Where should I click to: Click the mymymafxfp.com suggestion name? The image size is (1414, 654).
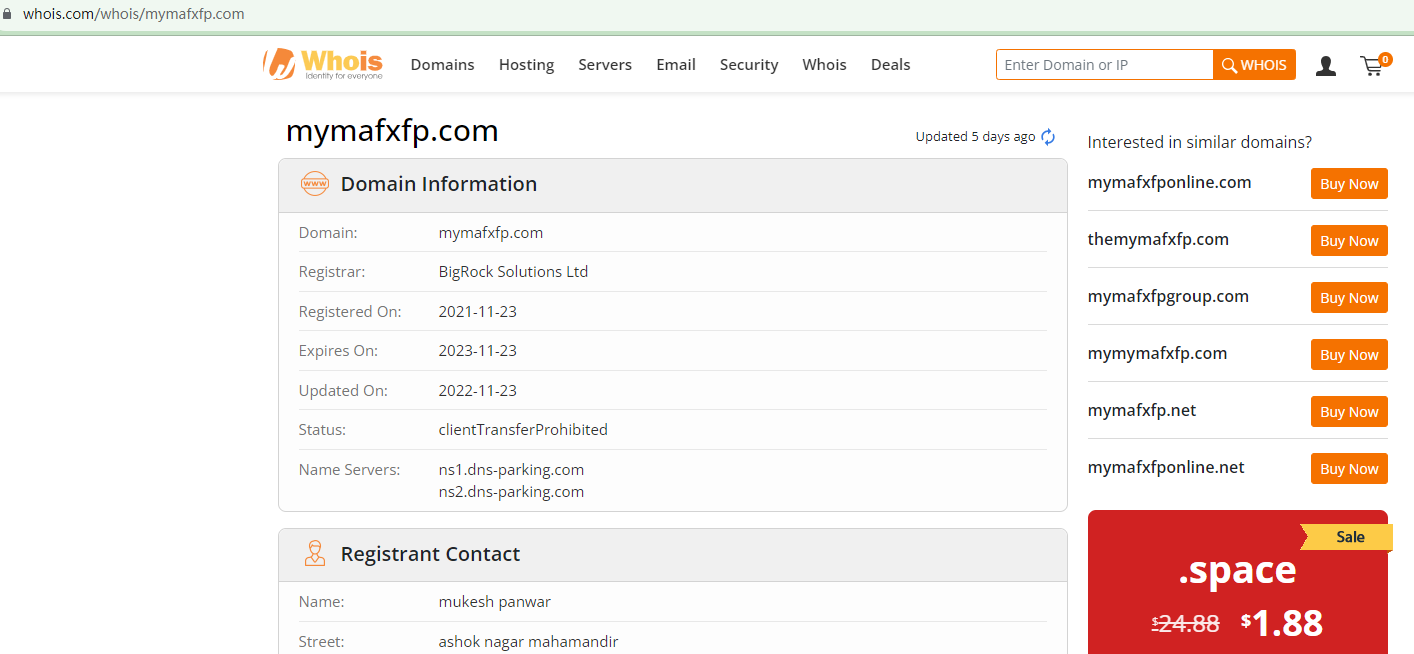1157,354
